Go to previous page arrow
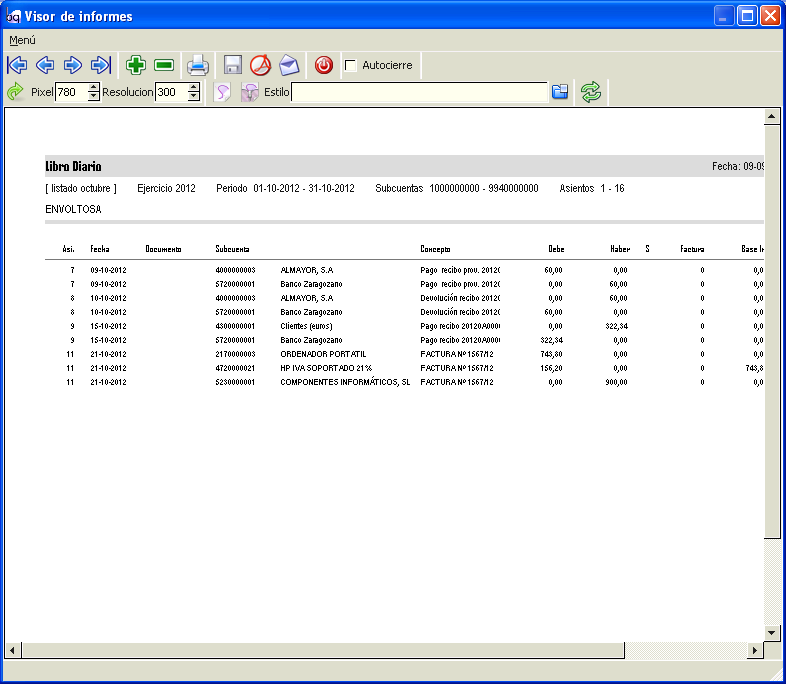This screenshot has width=786, height=684. (45, 65)
